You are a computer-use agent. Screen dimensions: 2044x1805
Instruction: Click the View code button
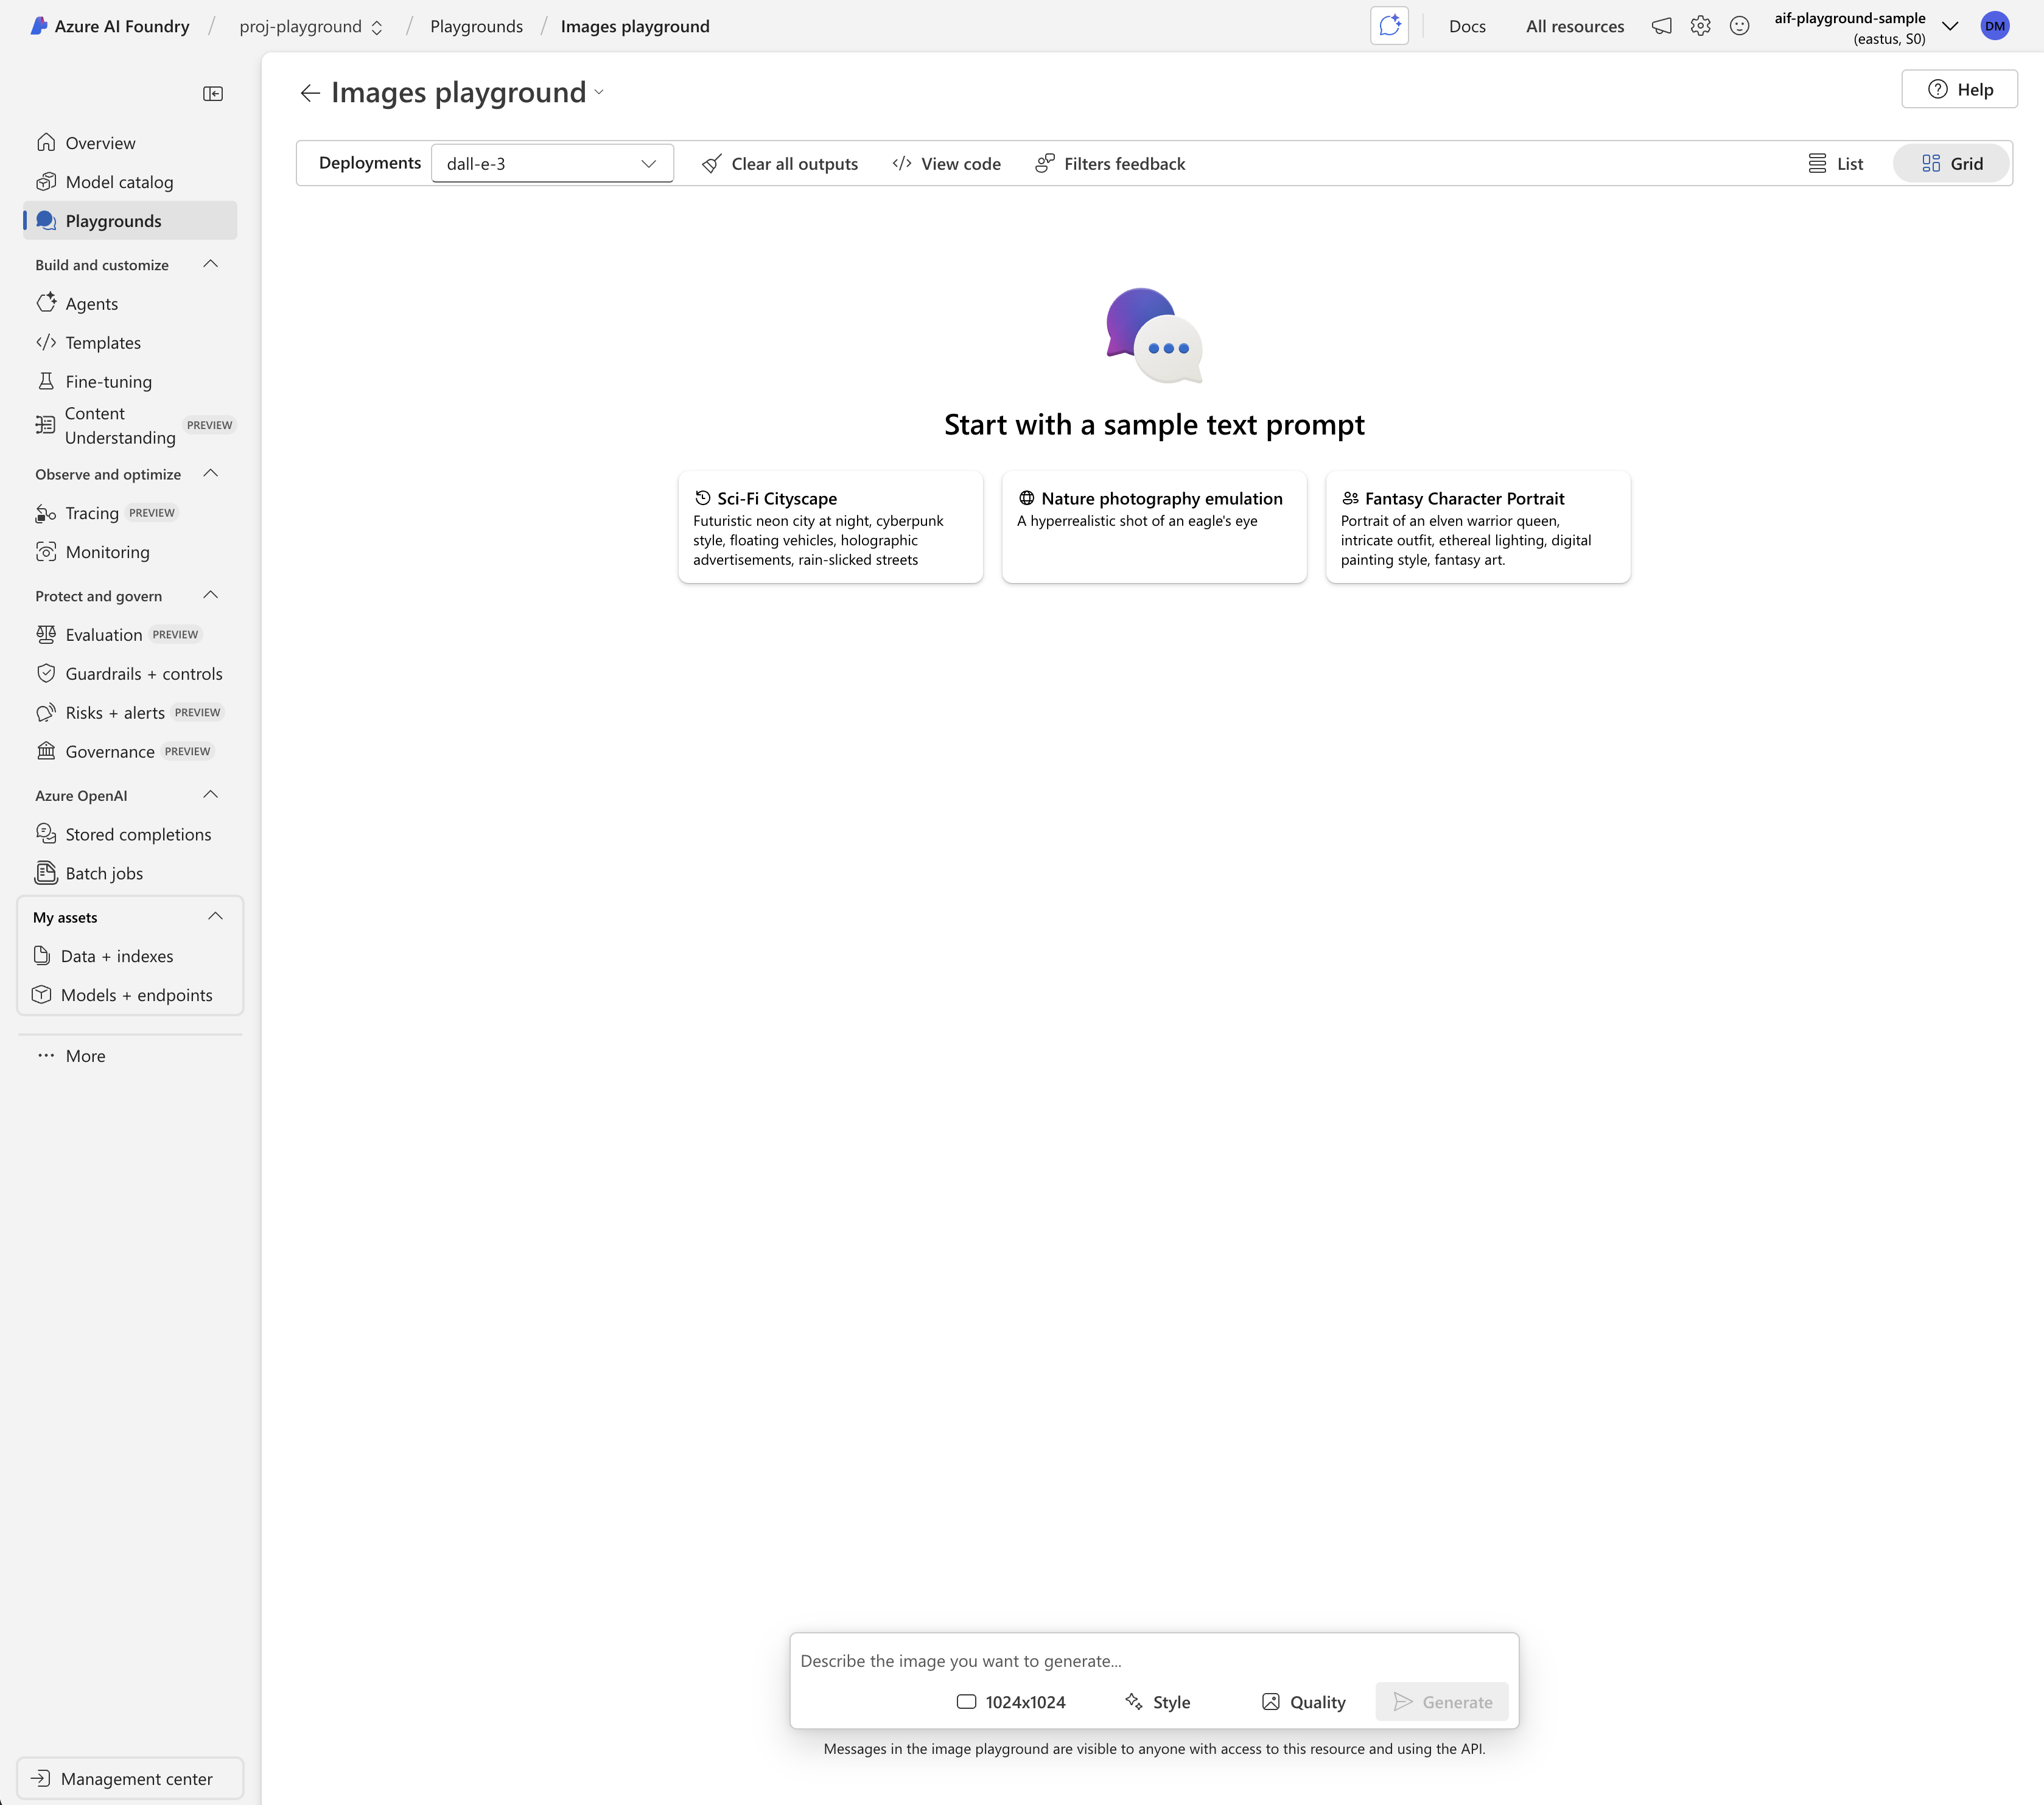coord(946,164)
